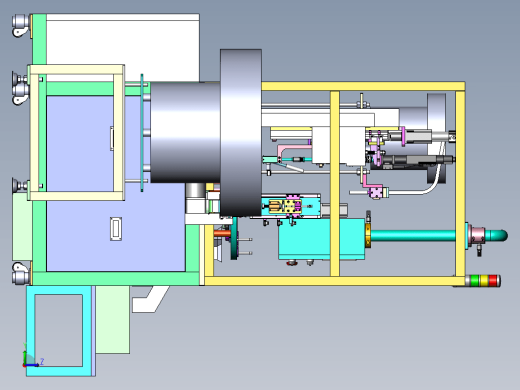Select the bottom-left caster wheel
Image resolution: width=520 pixels, height=390 pixels.
[x=21, y=273]
